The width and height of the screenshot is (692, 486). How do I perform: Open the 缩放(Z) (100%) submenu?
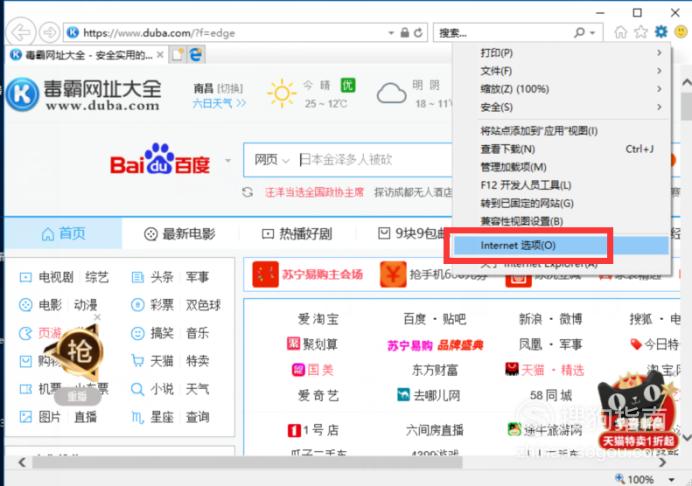572,89
